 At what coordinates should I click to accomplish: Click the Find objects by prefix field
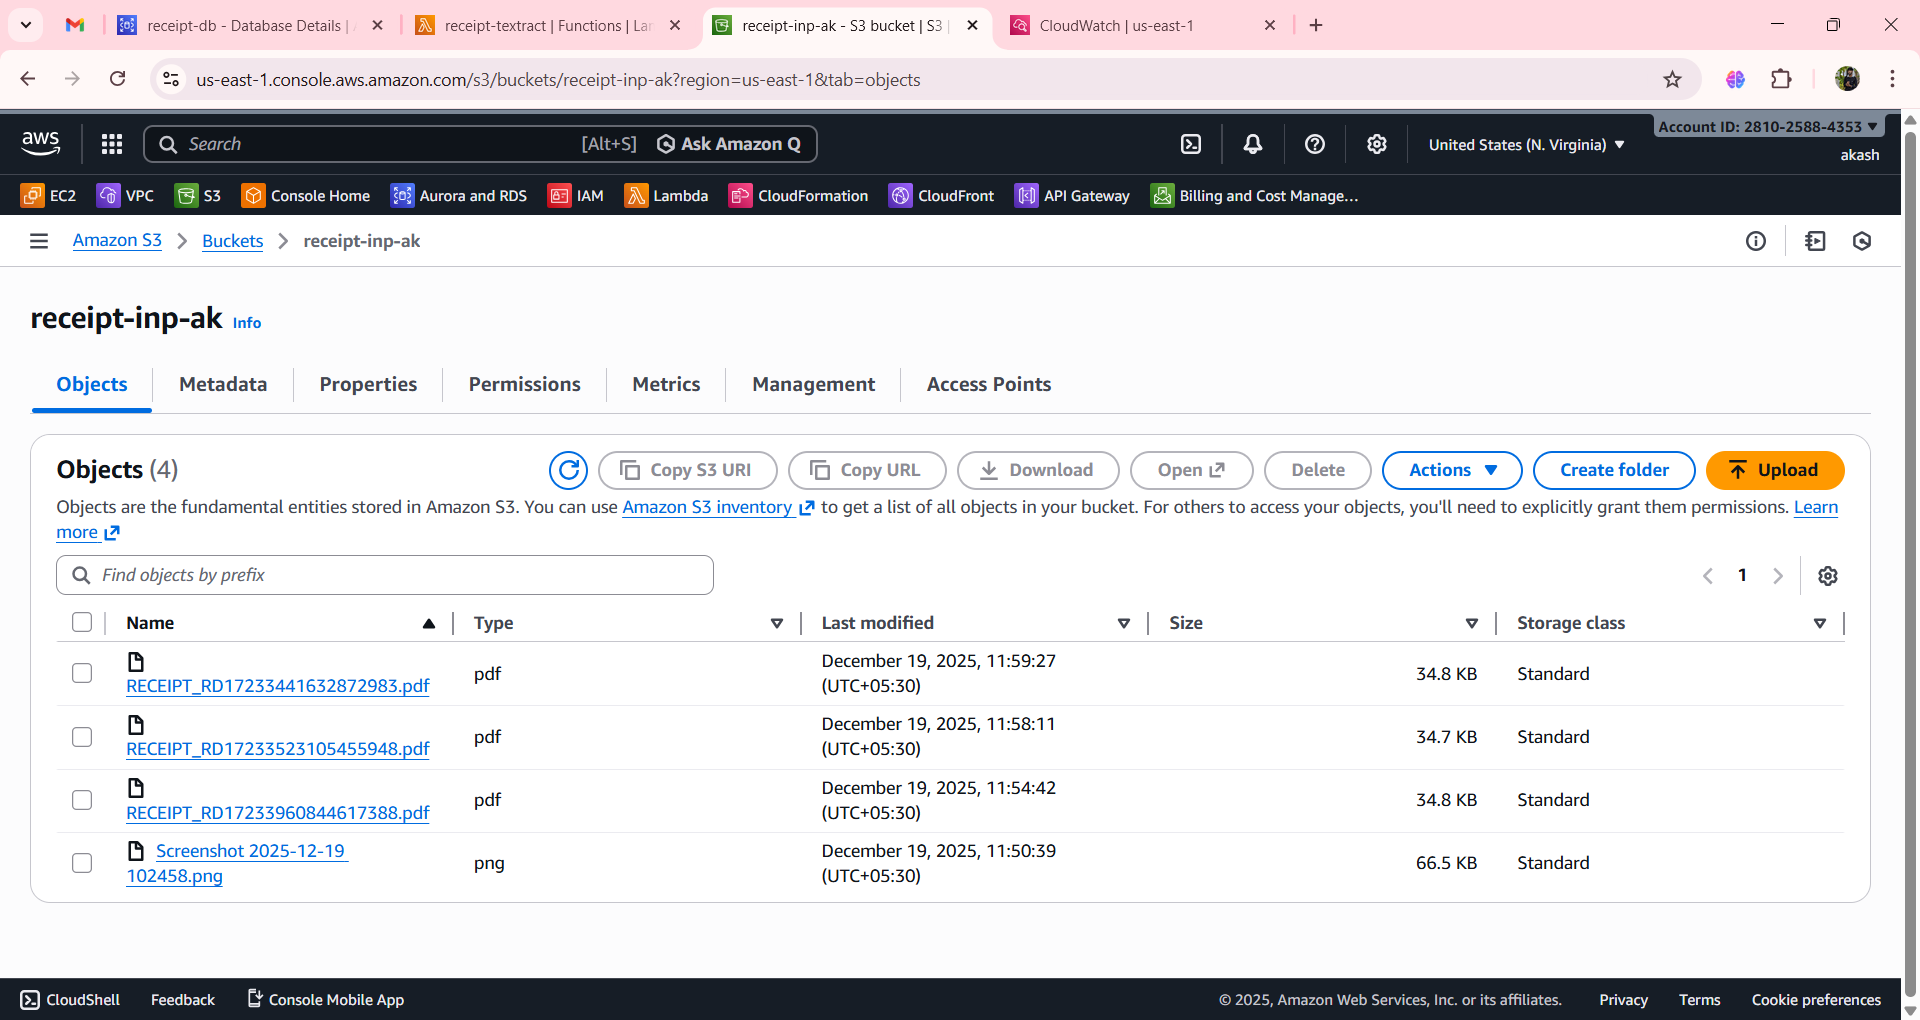(384, 575)
